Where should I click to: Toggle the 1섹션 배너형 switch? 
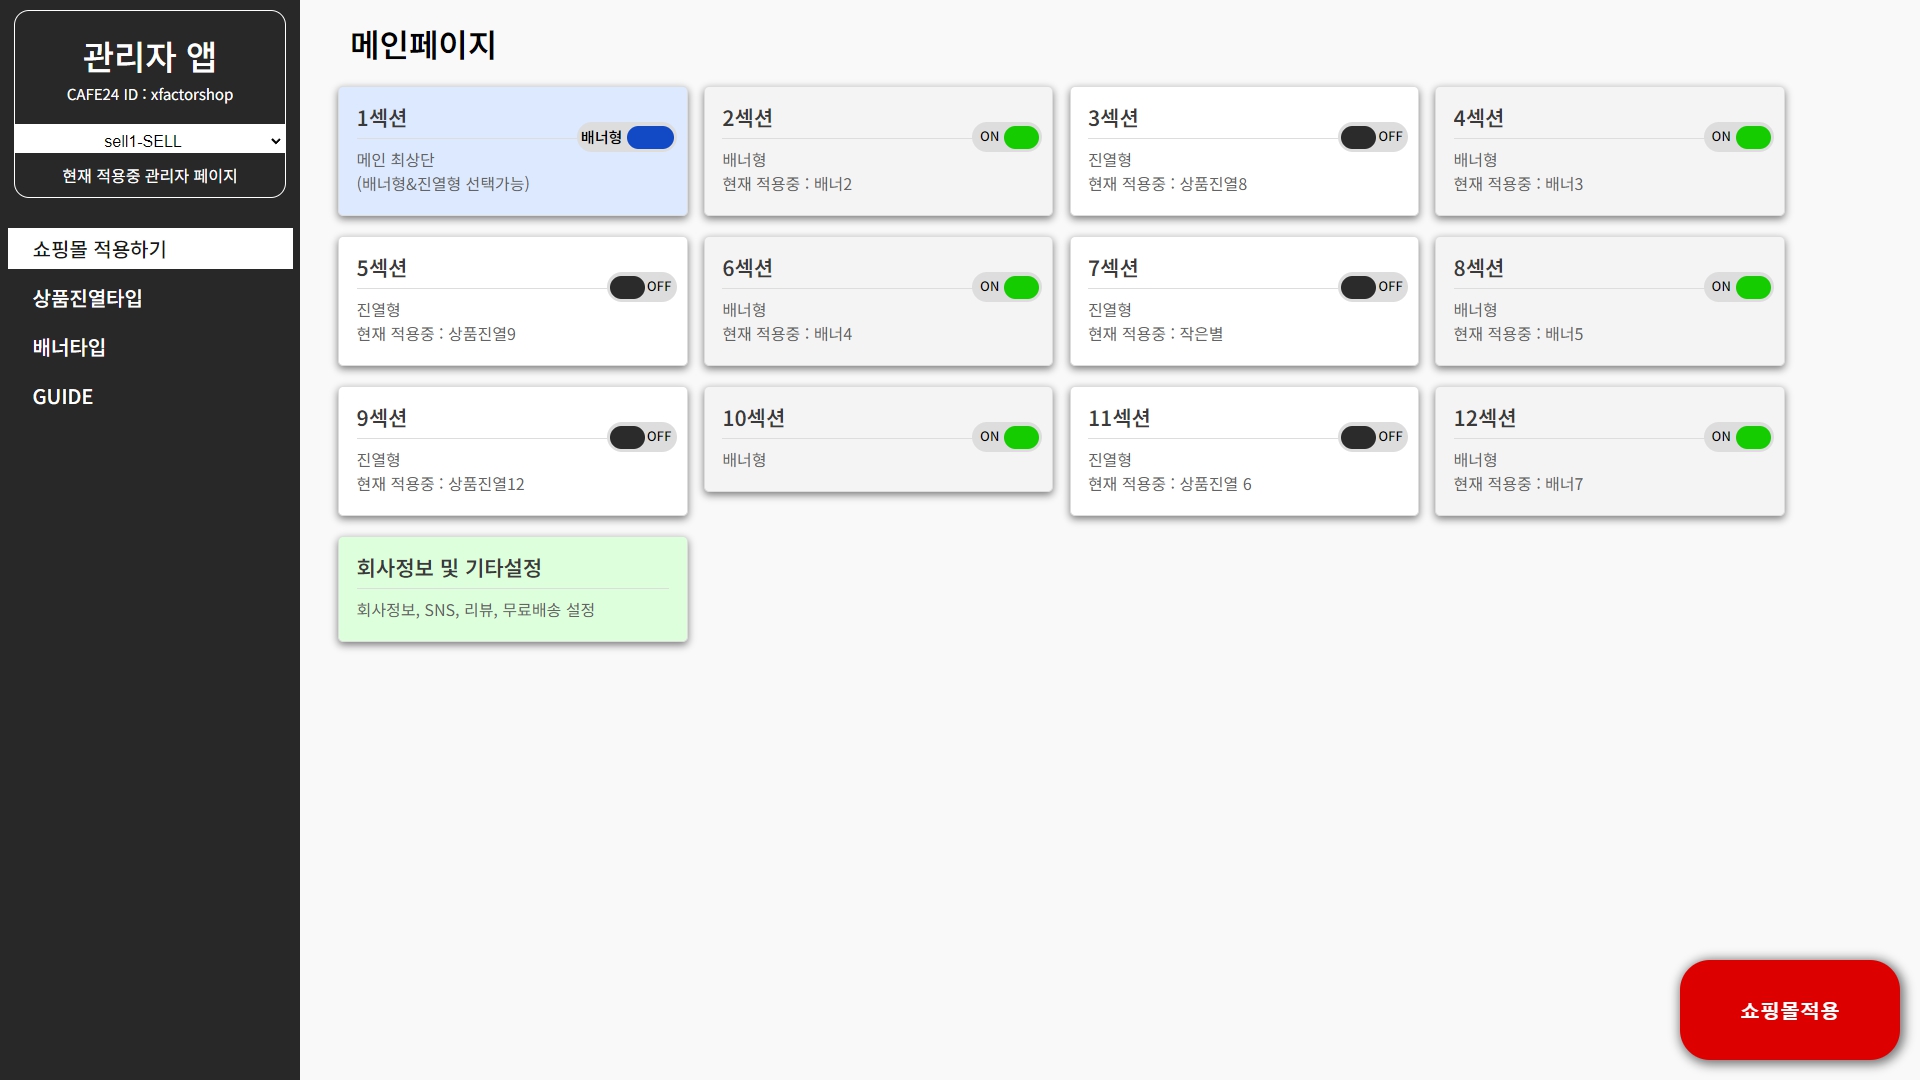click(627, 137)
